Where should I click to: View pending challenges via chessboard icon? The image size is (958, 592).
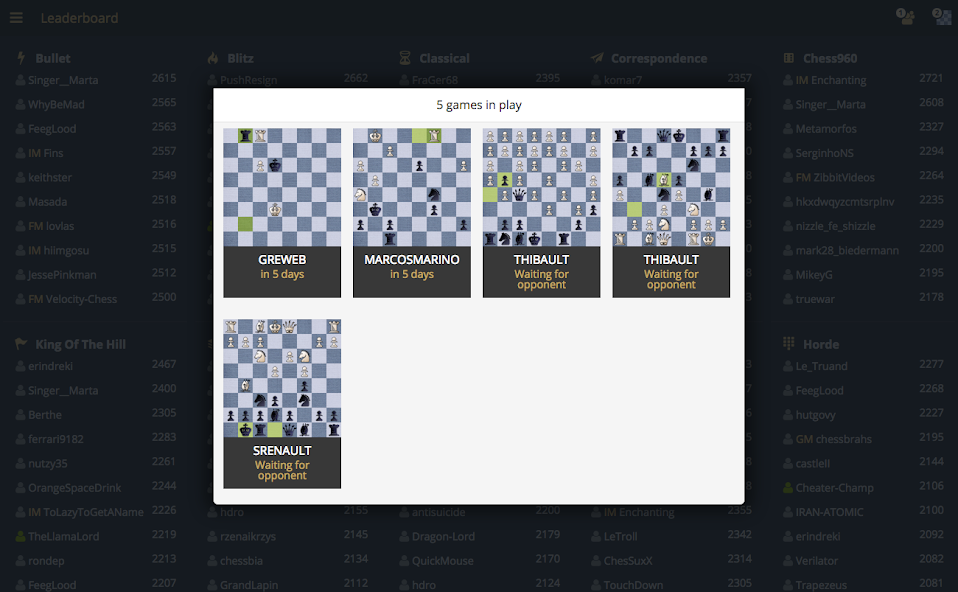pos(941,17)
